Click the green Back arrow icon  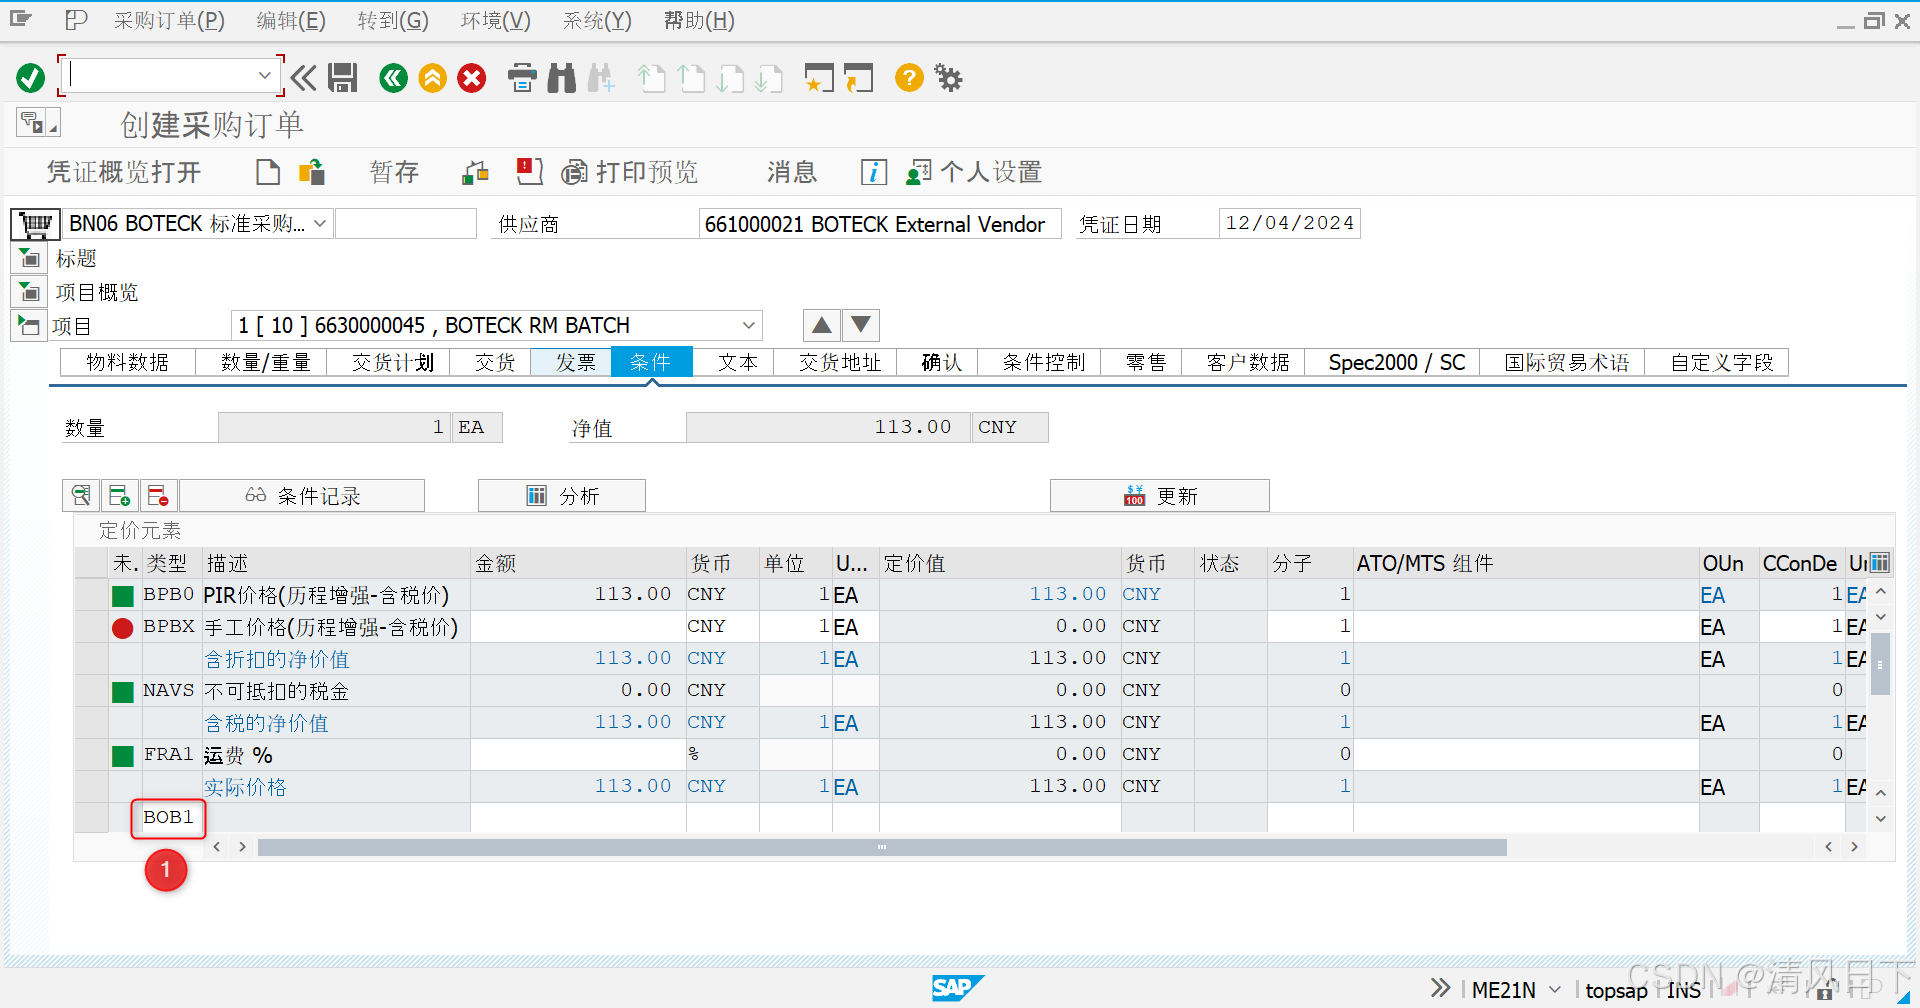coord(394,78)
